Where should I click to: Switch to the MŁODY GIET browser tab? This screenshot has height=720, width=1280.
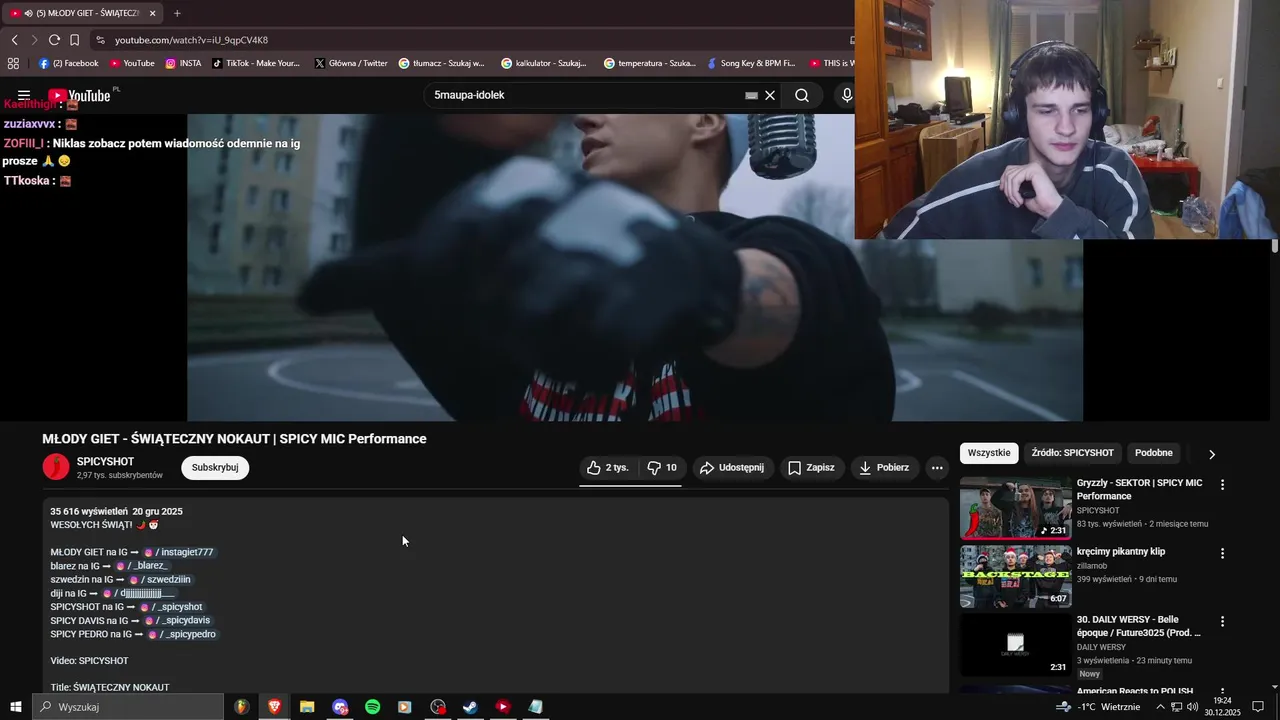click(84, 13)
